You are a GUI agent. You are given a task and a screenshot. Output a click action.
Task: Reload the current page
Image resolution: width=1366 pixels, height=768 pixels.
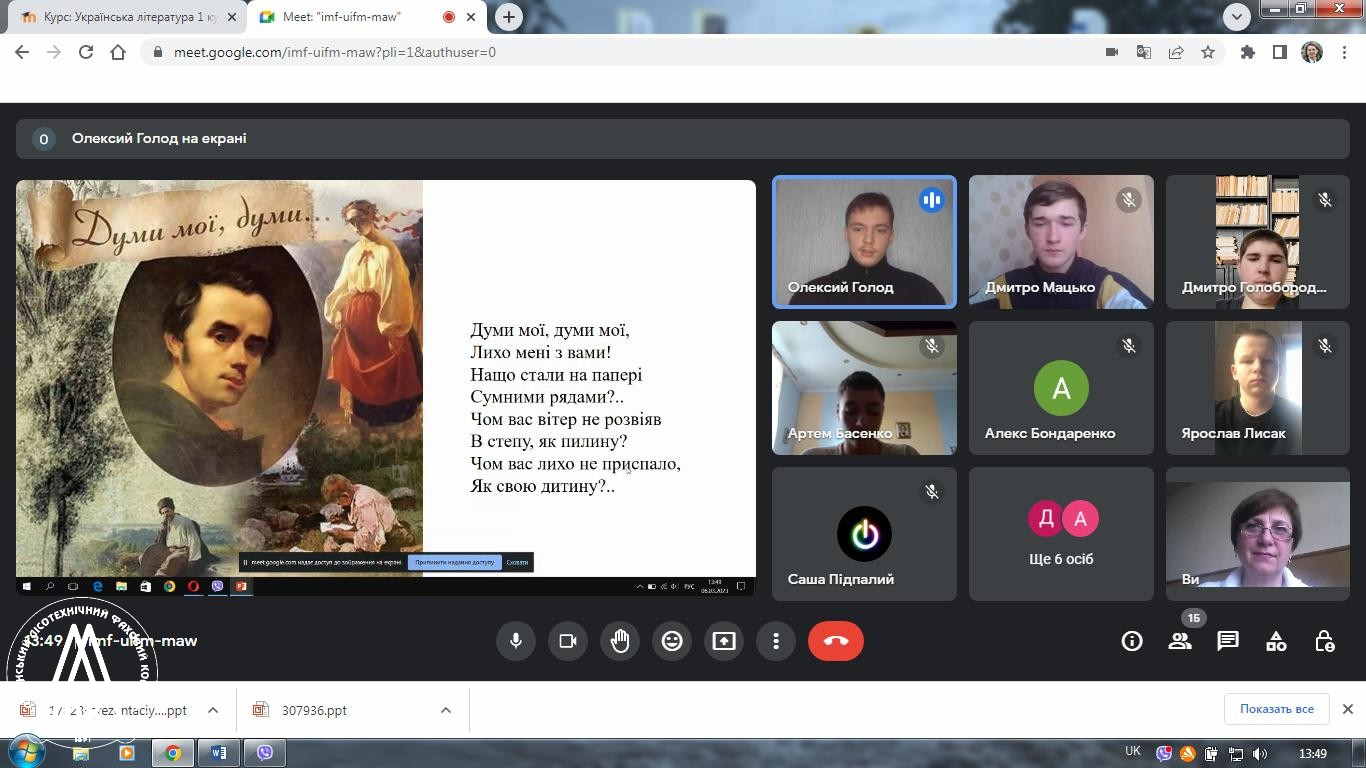(x=86, y=52)
